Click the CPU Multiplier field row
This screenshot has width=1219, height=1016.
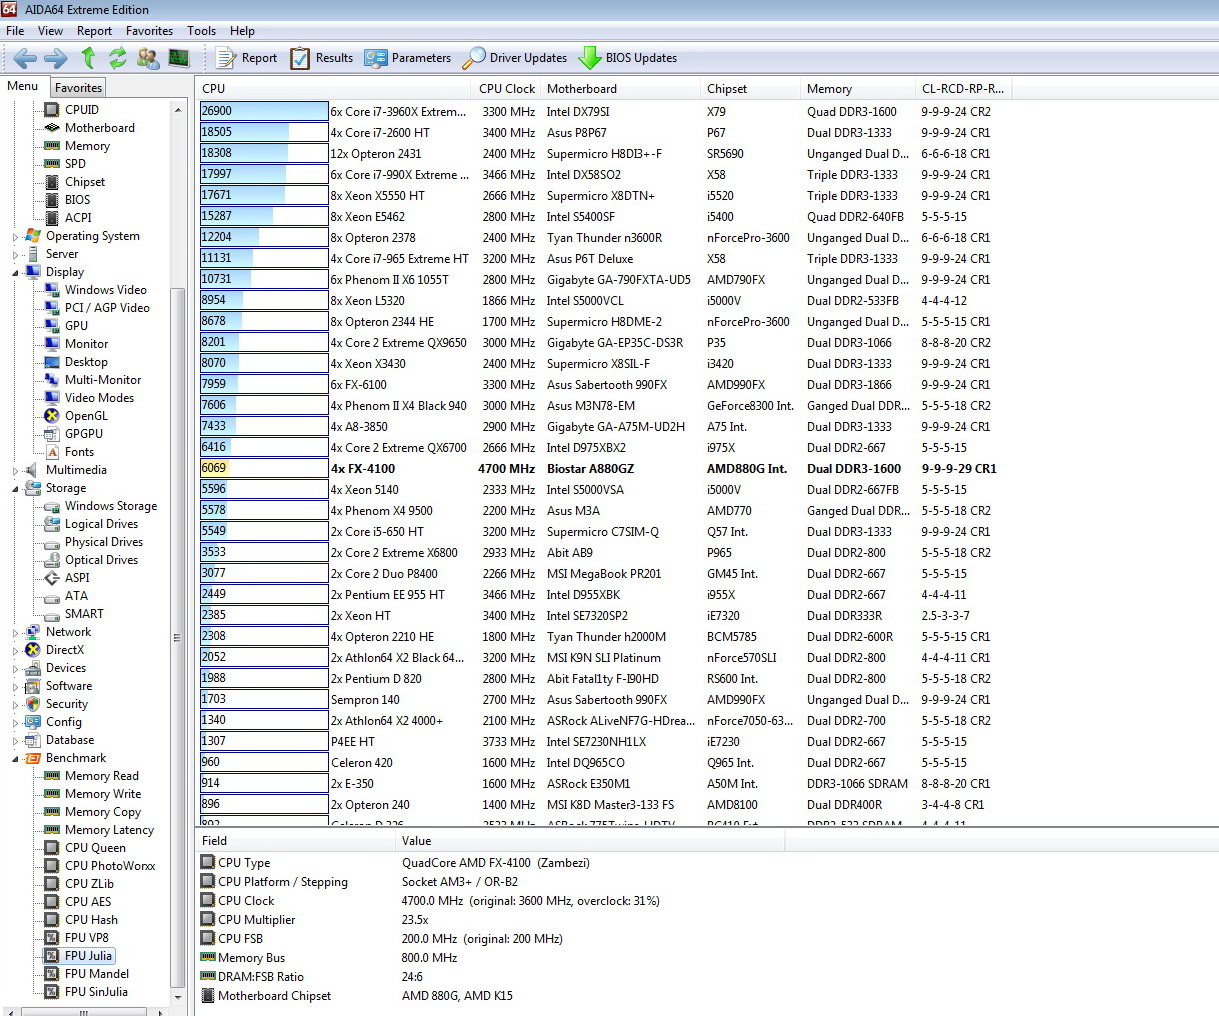[x=490, y=920]
